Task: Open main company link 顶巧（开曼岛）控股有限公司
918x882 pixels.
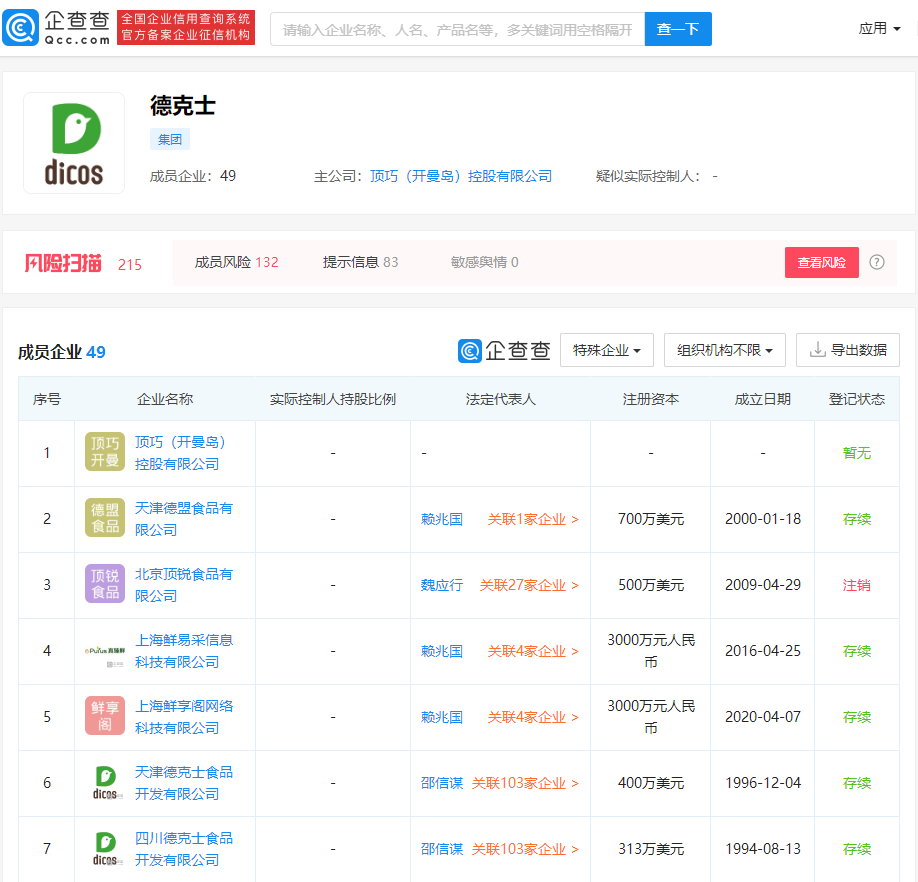Action: [461, 176]
